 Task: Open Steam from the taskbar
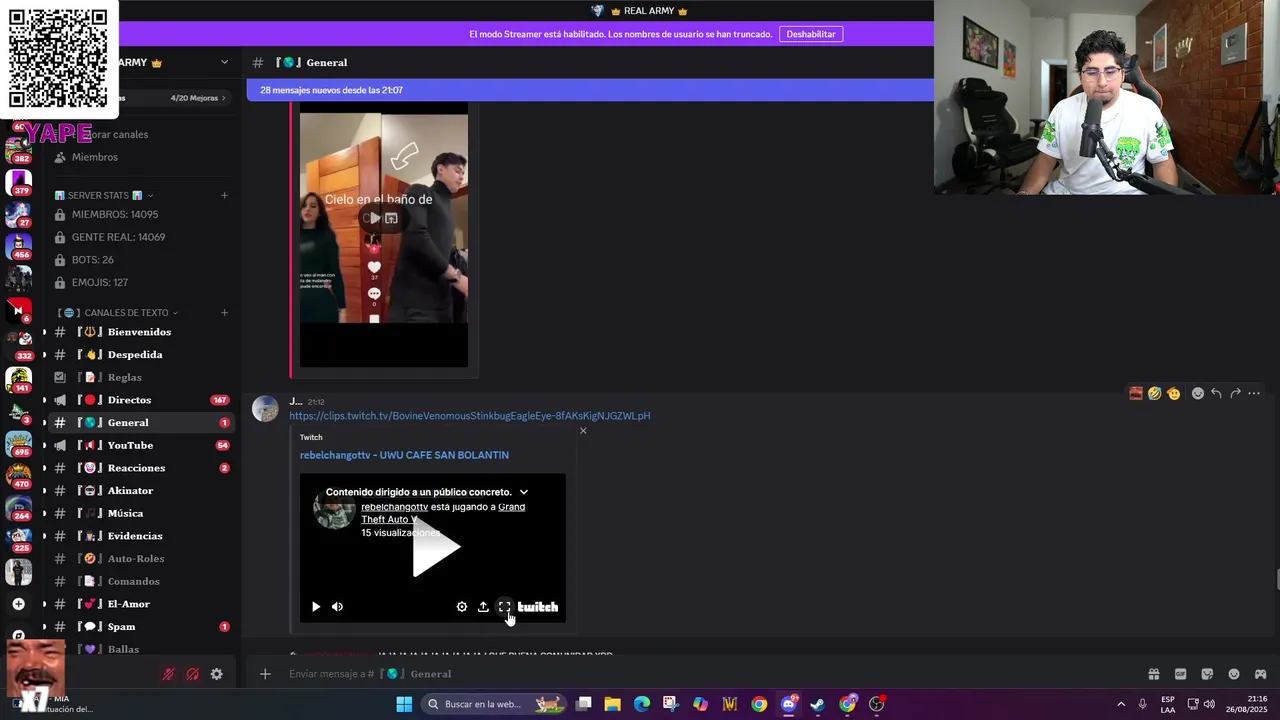[818, 704]
